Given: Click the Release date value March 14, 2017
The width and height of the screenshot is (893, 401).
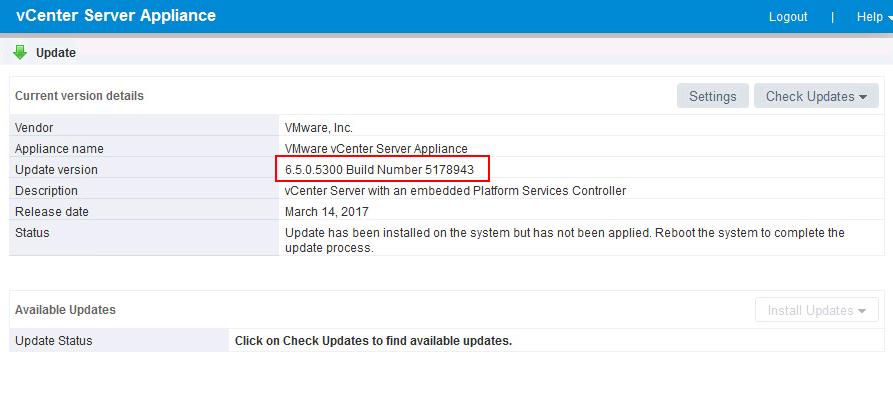Looking at the screenshot, I should 327,212.
